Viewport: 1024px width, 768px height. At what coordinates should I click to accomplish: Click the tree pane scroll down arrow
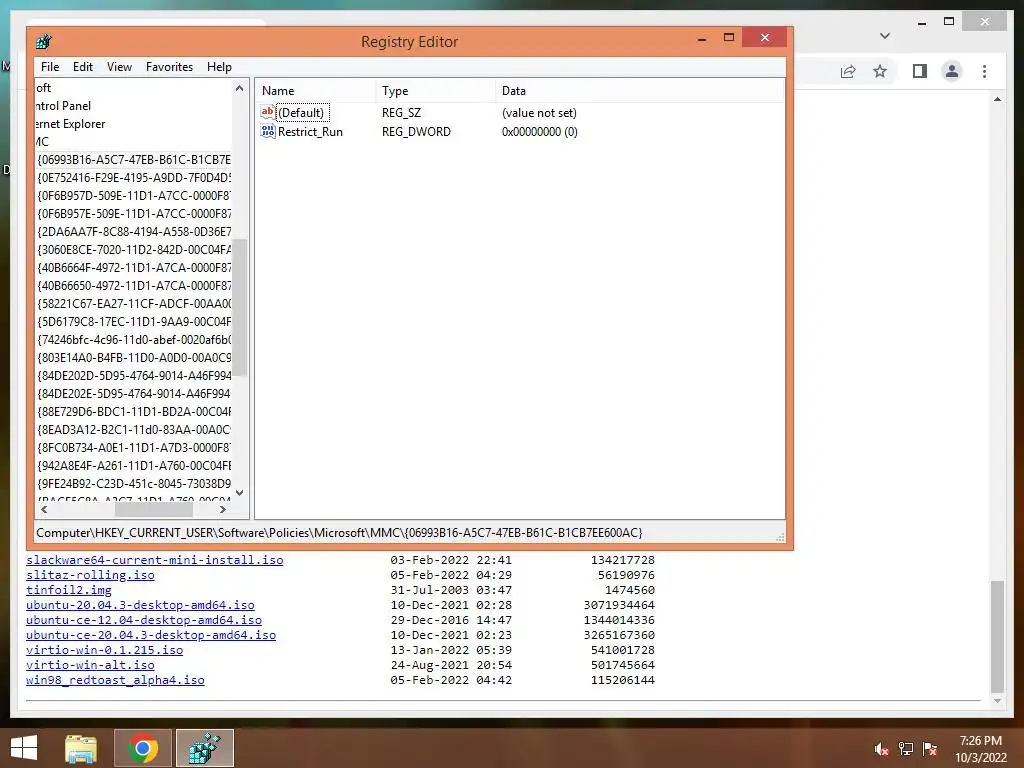[240, 493]
